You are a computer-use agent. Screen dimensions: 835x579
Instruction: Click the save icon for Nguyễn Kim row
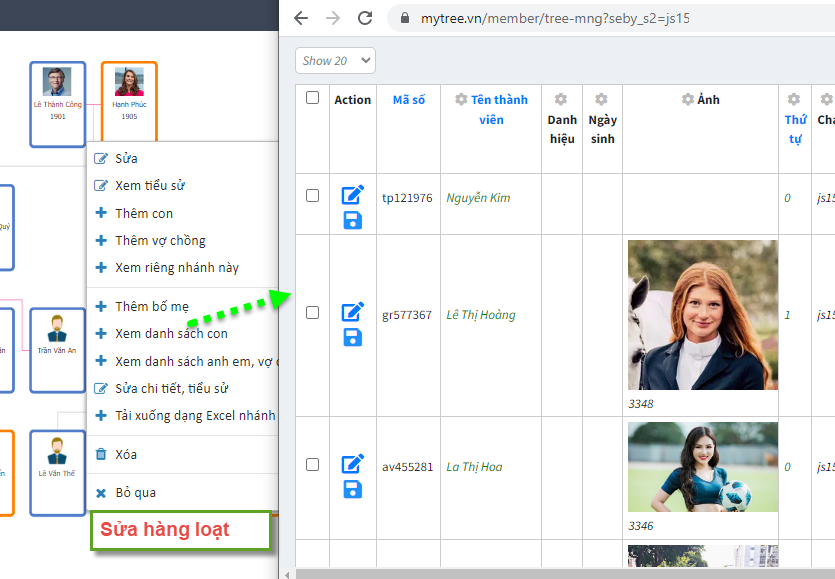pyautogui.click(x=352, y=219)
